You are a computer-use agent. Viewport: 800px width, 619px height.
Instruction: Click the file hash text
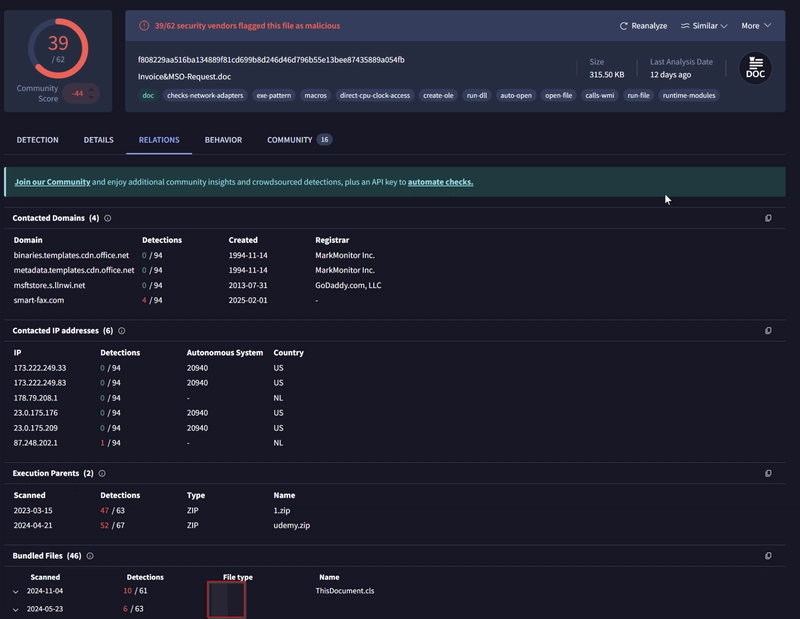(271, 60)
